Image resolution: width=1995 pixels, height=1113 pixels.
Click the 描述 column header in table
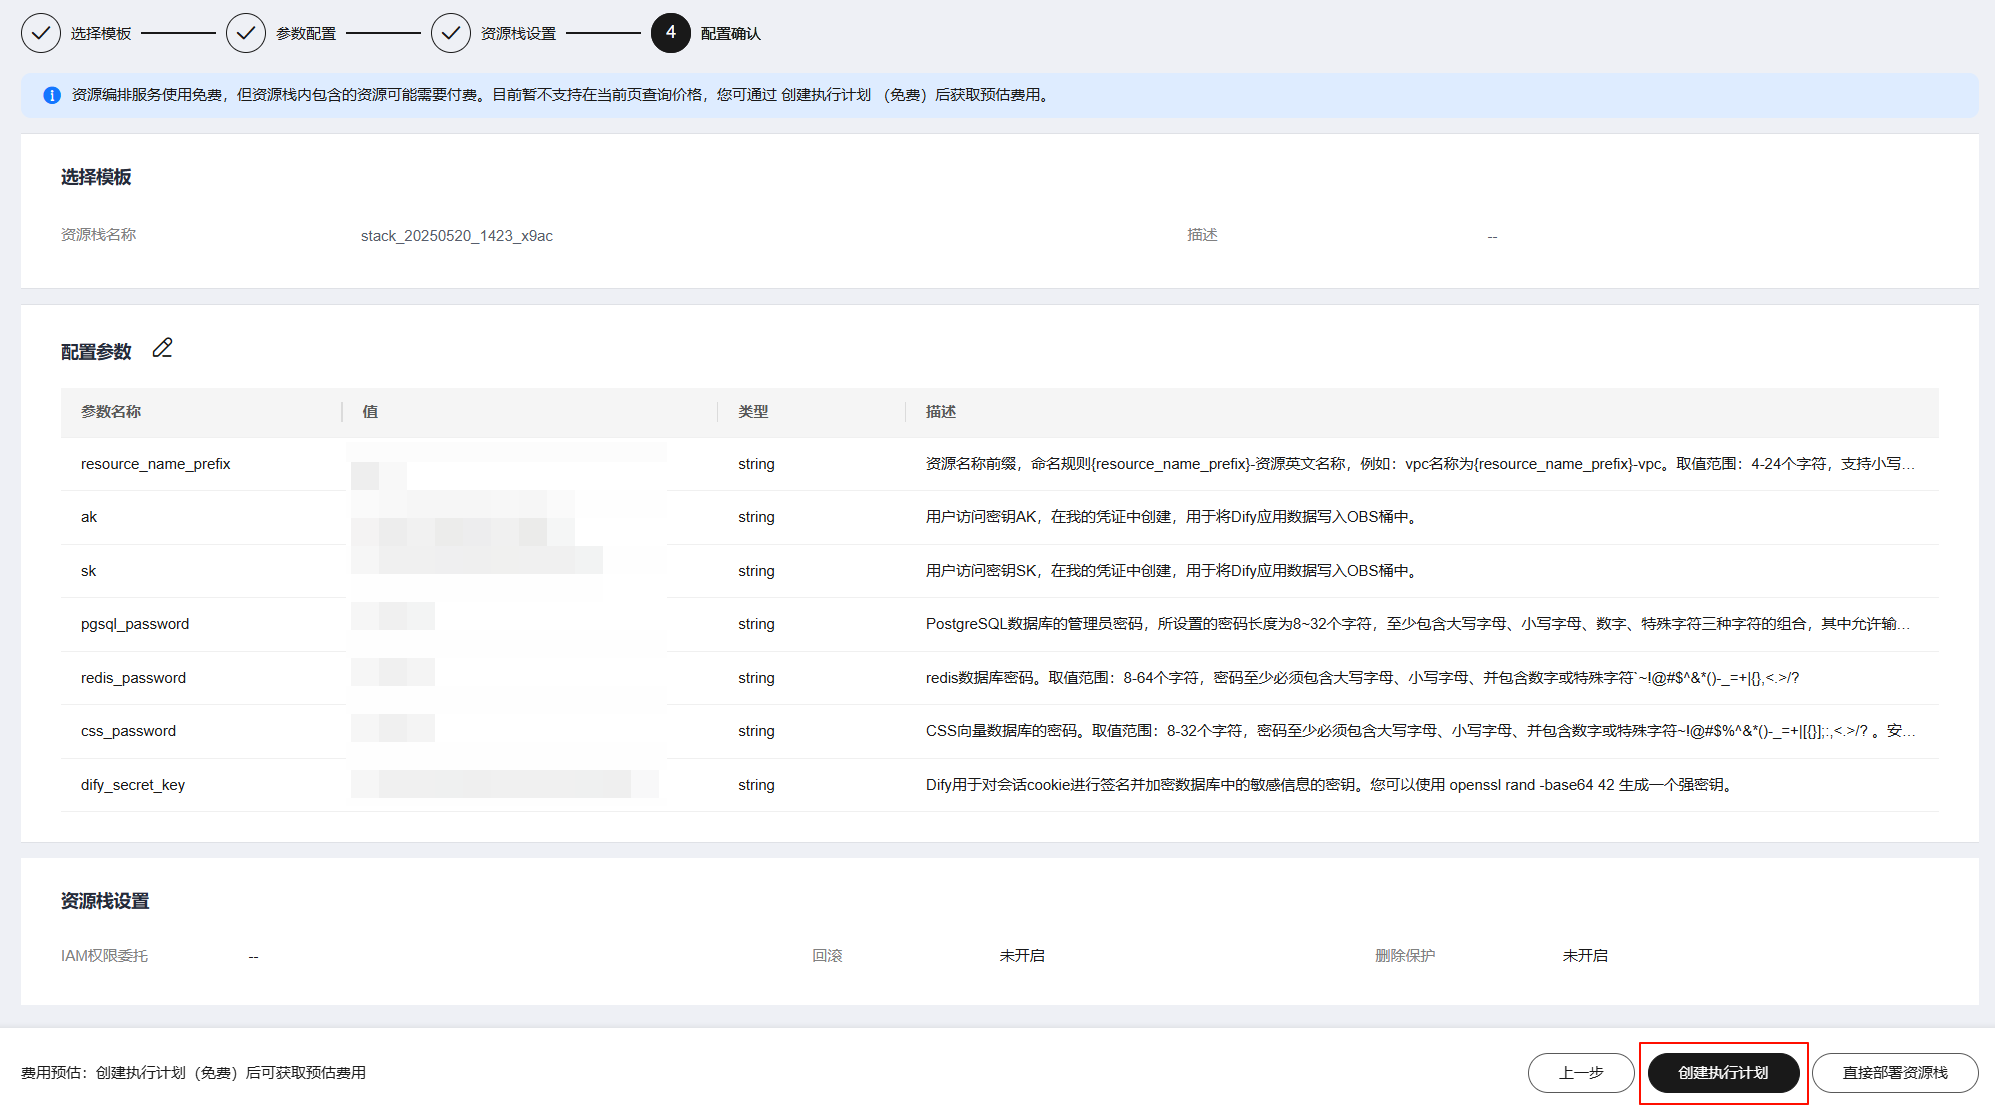940,412
